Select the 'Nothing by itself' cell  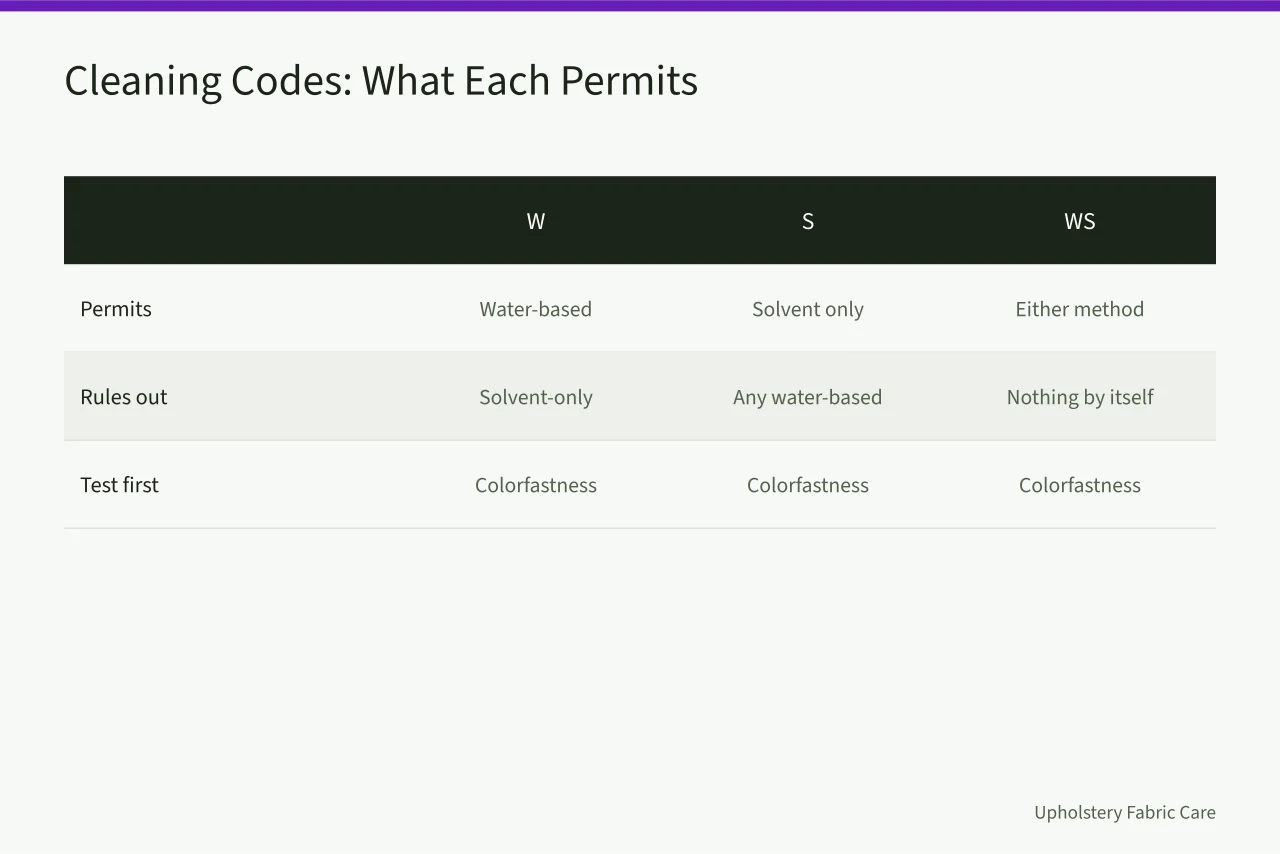(1080, 397)
